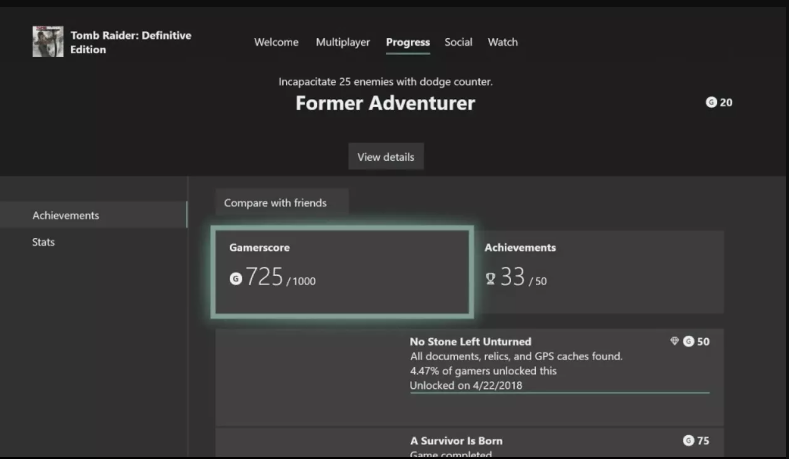
Task: Open the Watch tab
Action: [x=503, y=42]
